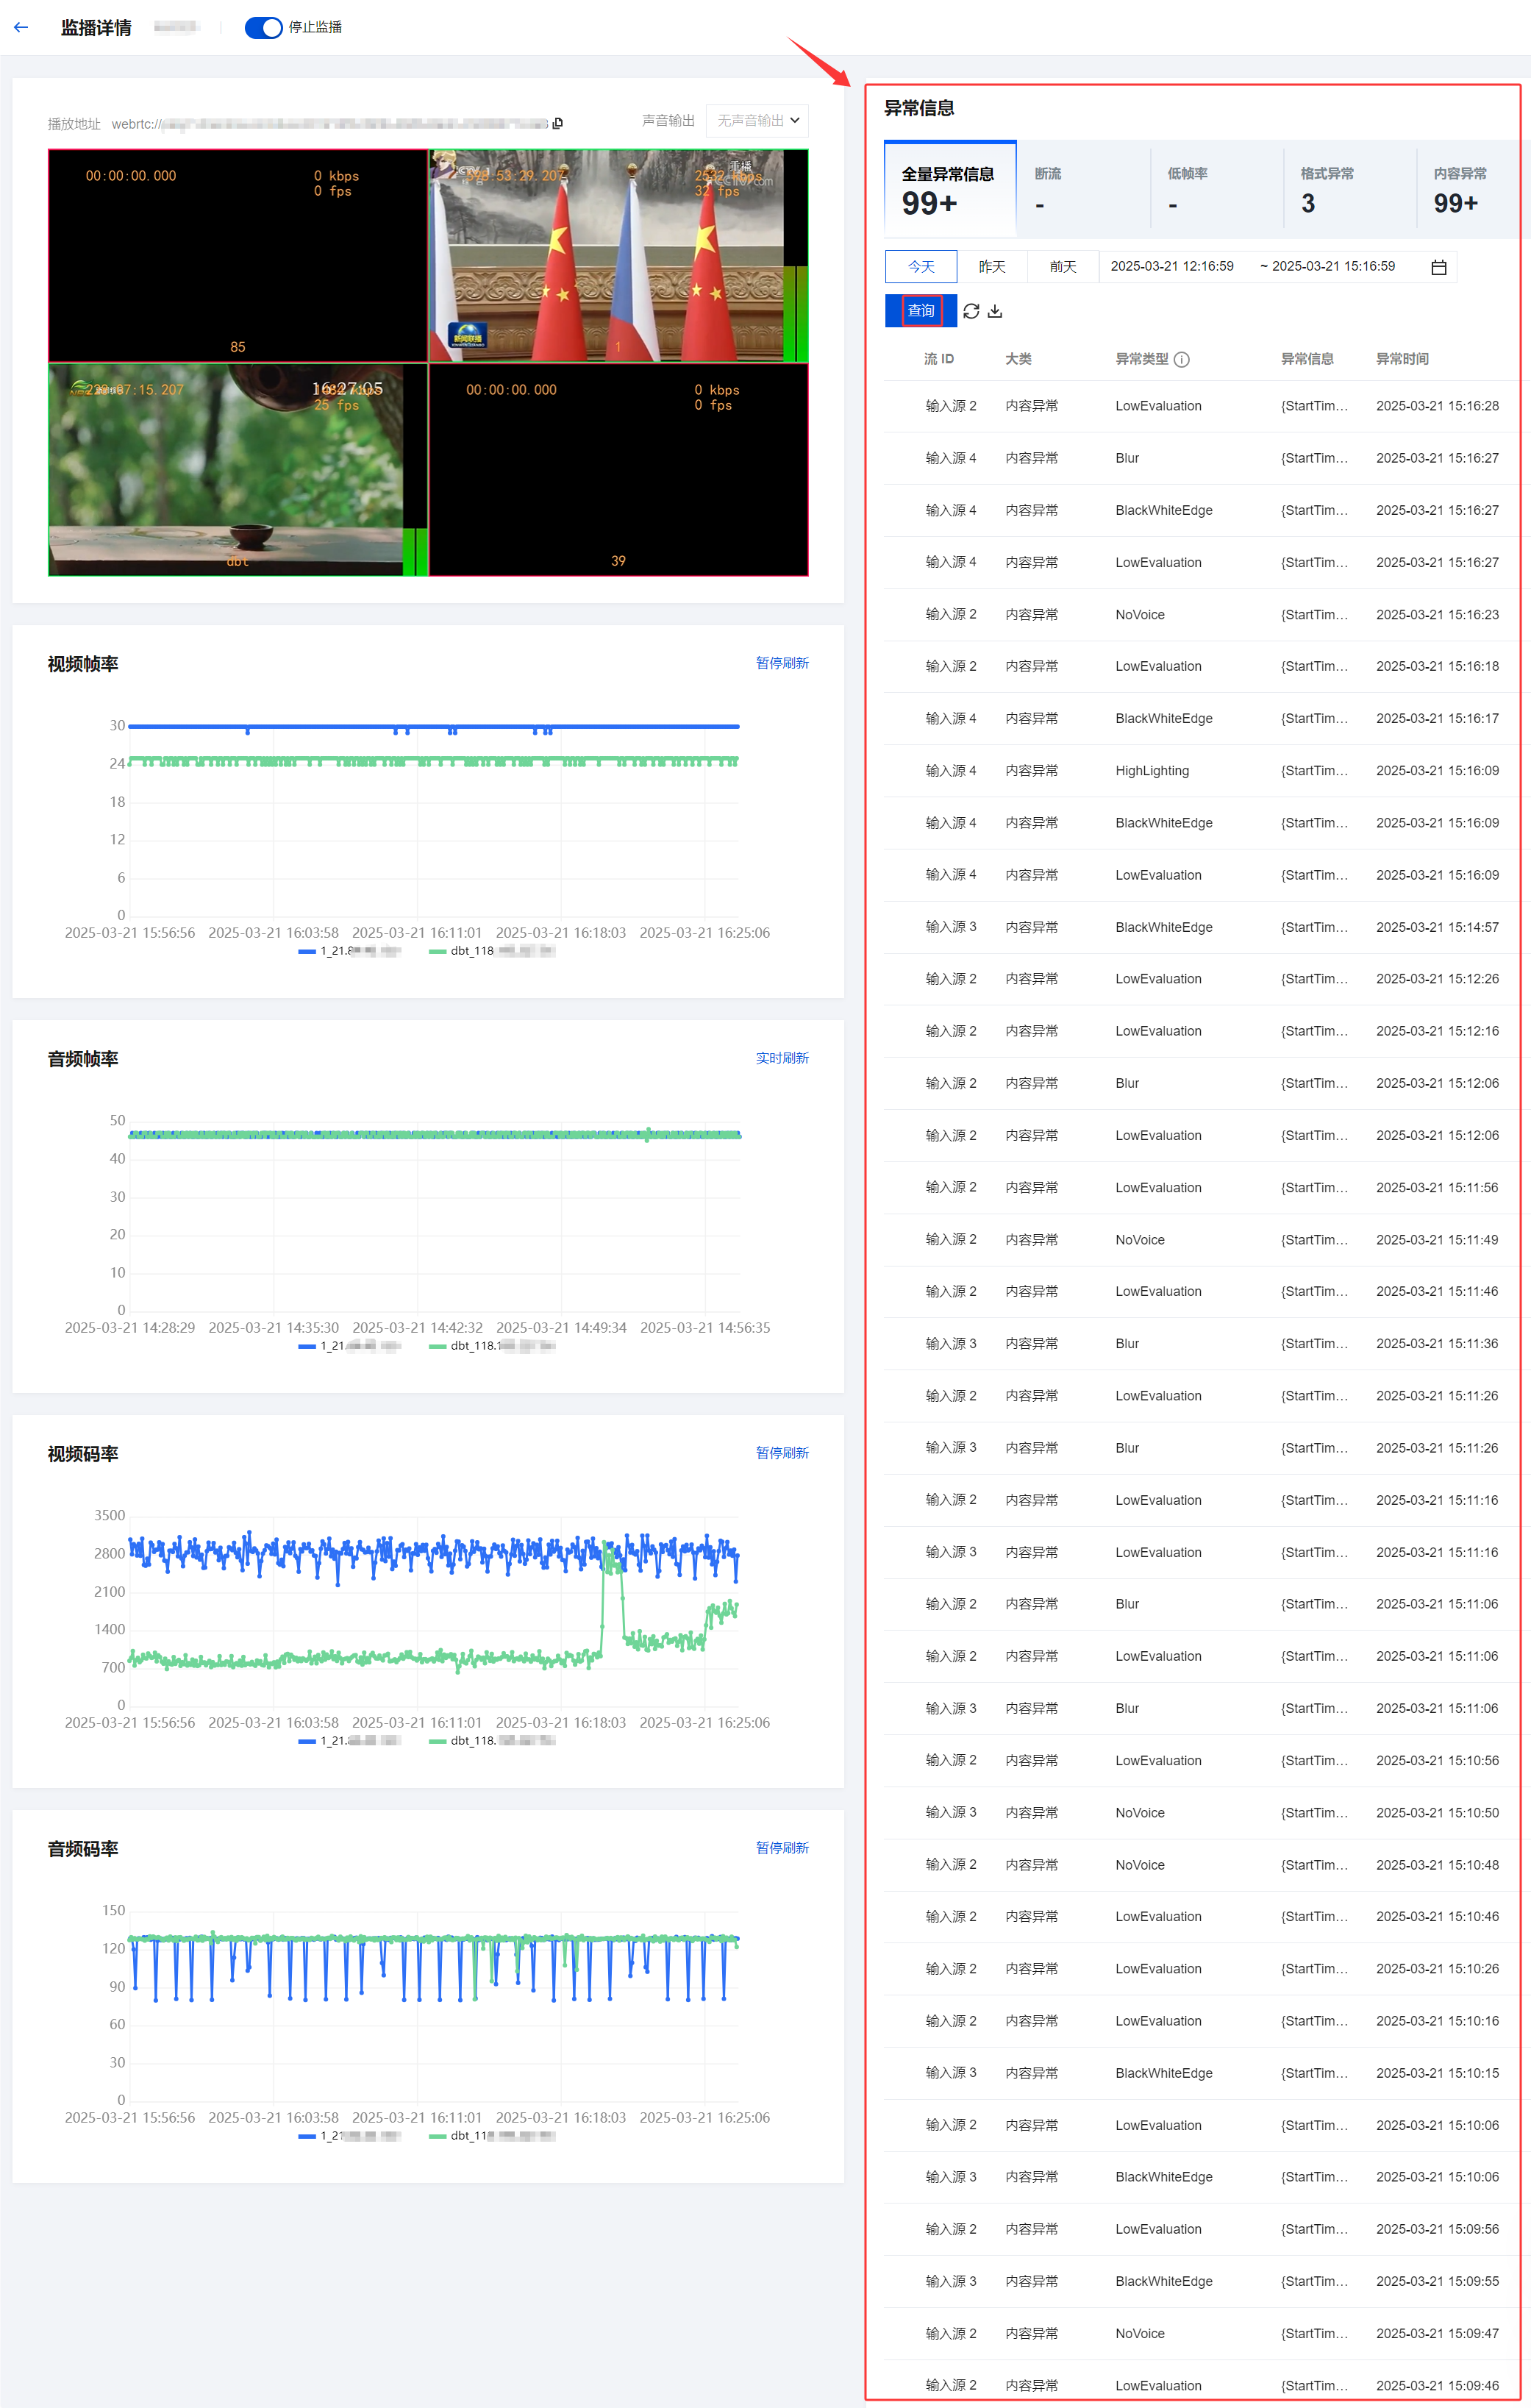1531x2408 pixels.
Task: Click the 大类 column header
Action: point(1018,359)
